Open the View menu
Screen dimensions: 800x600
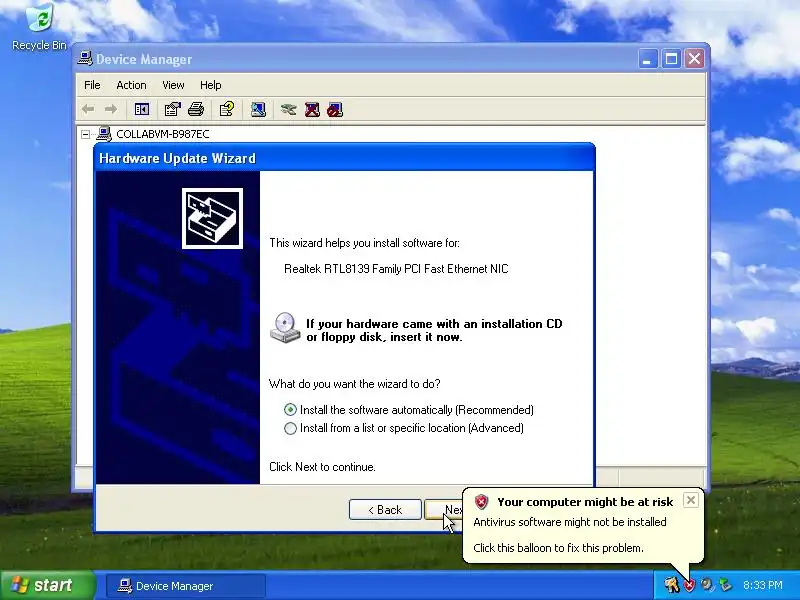point(173,85)
